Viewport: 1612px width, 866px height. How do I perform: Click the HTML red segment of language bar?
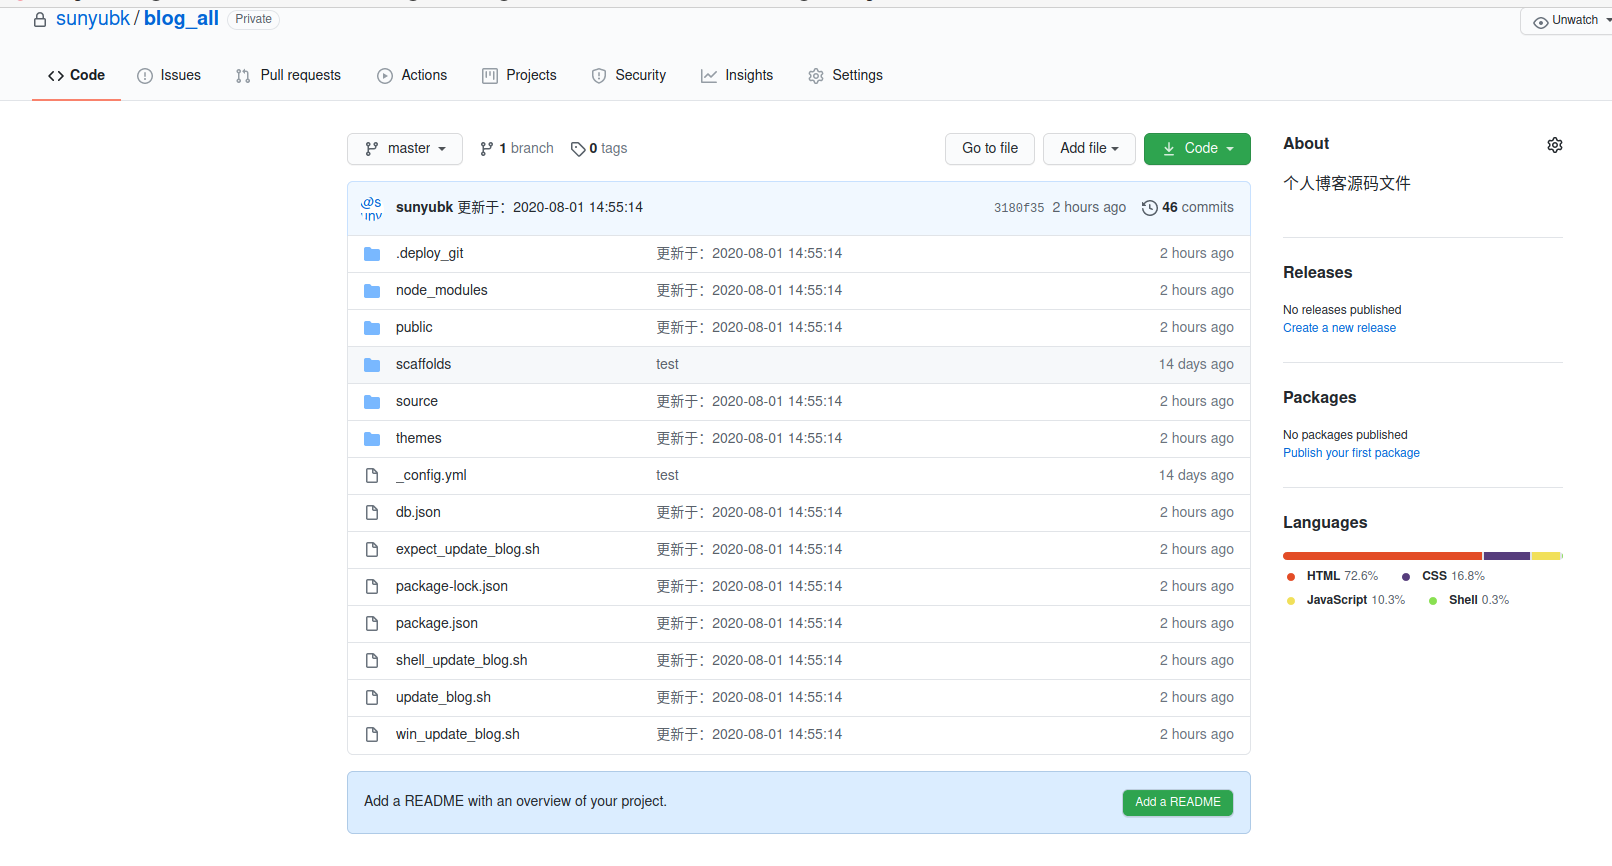[x=1382, y=556]
